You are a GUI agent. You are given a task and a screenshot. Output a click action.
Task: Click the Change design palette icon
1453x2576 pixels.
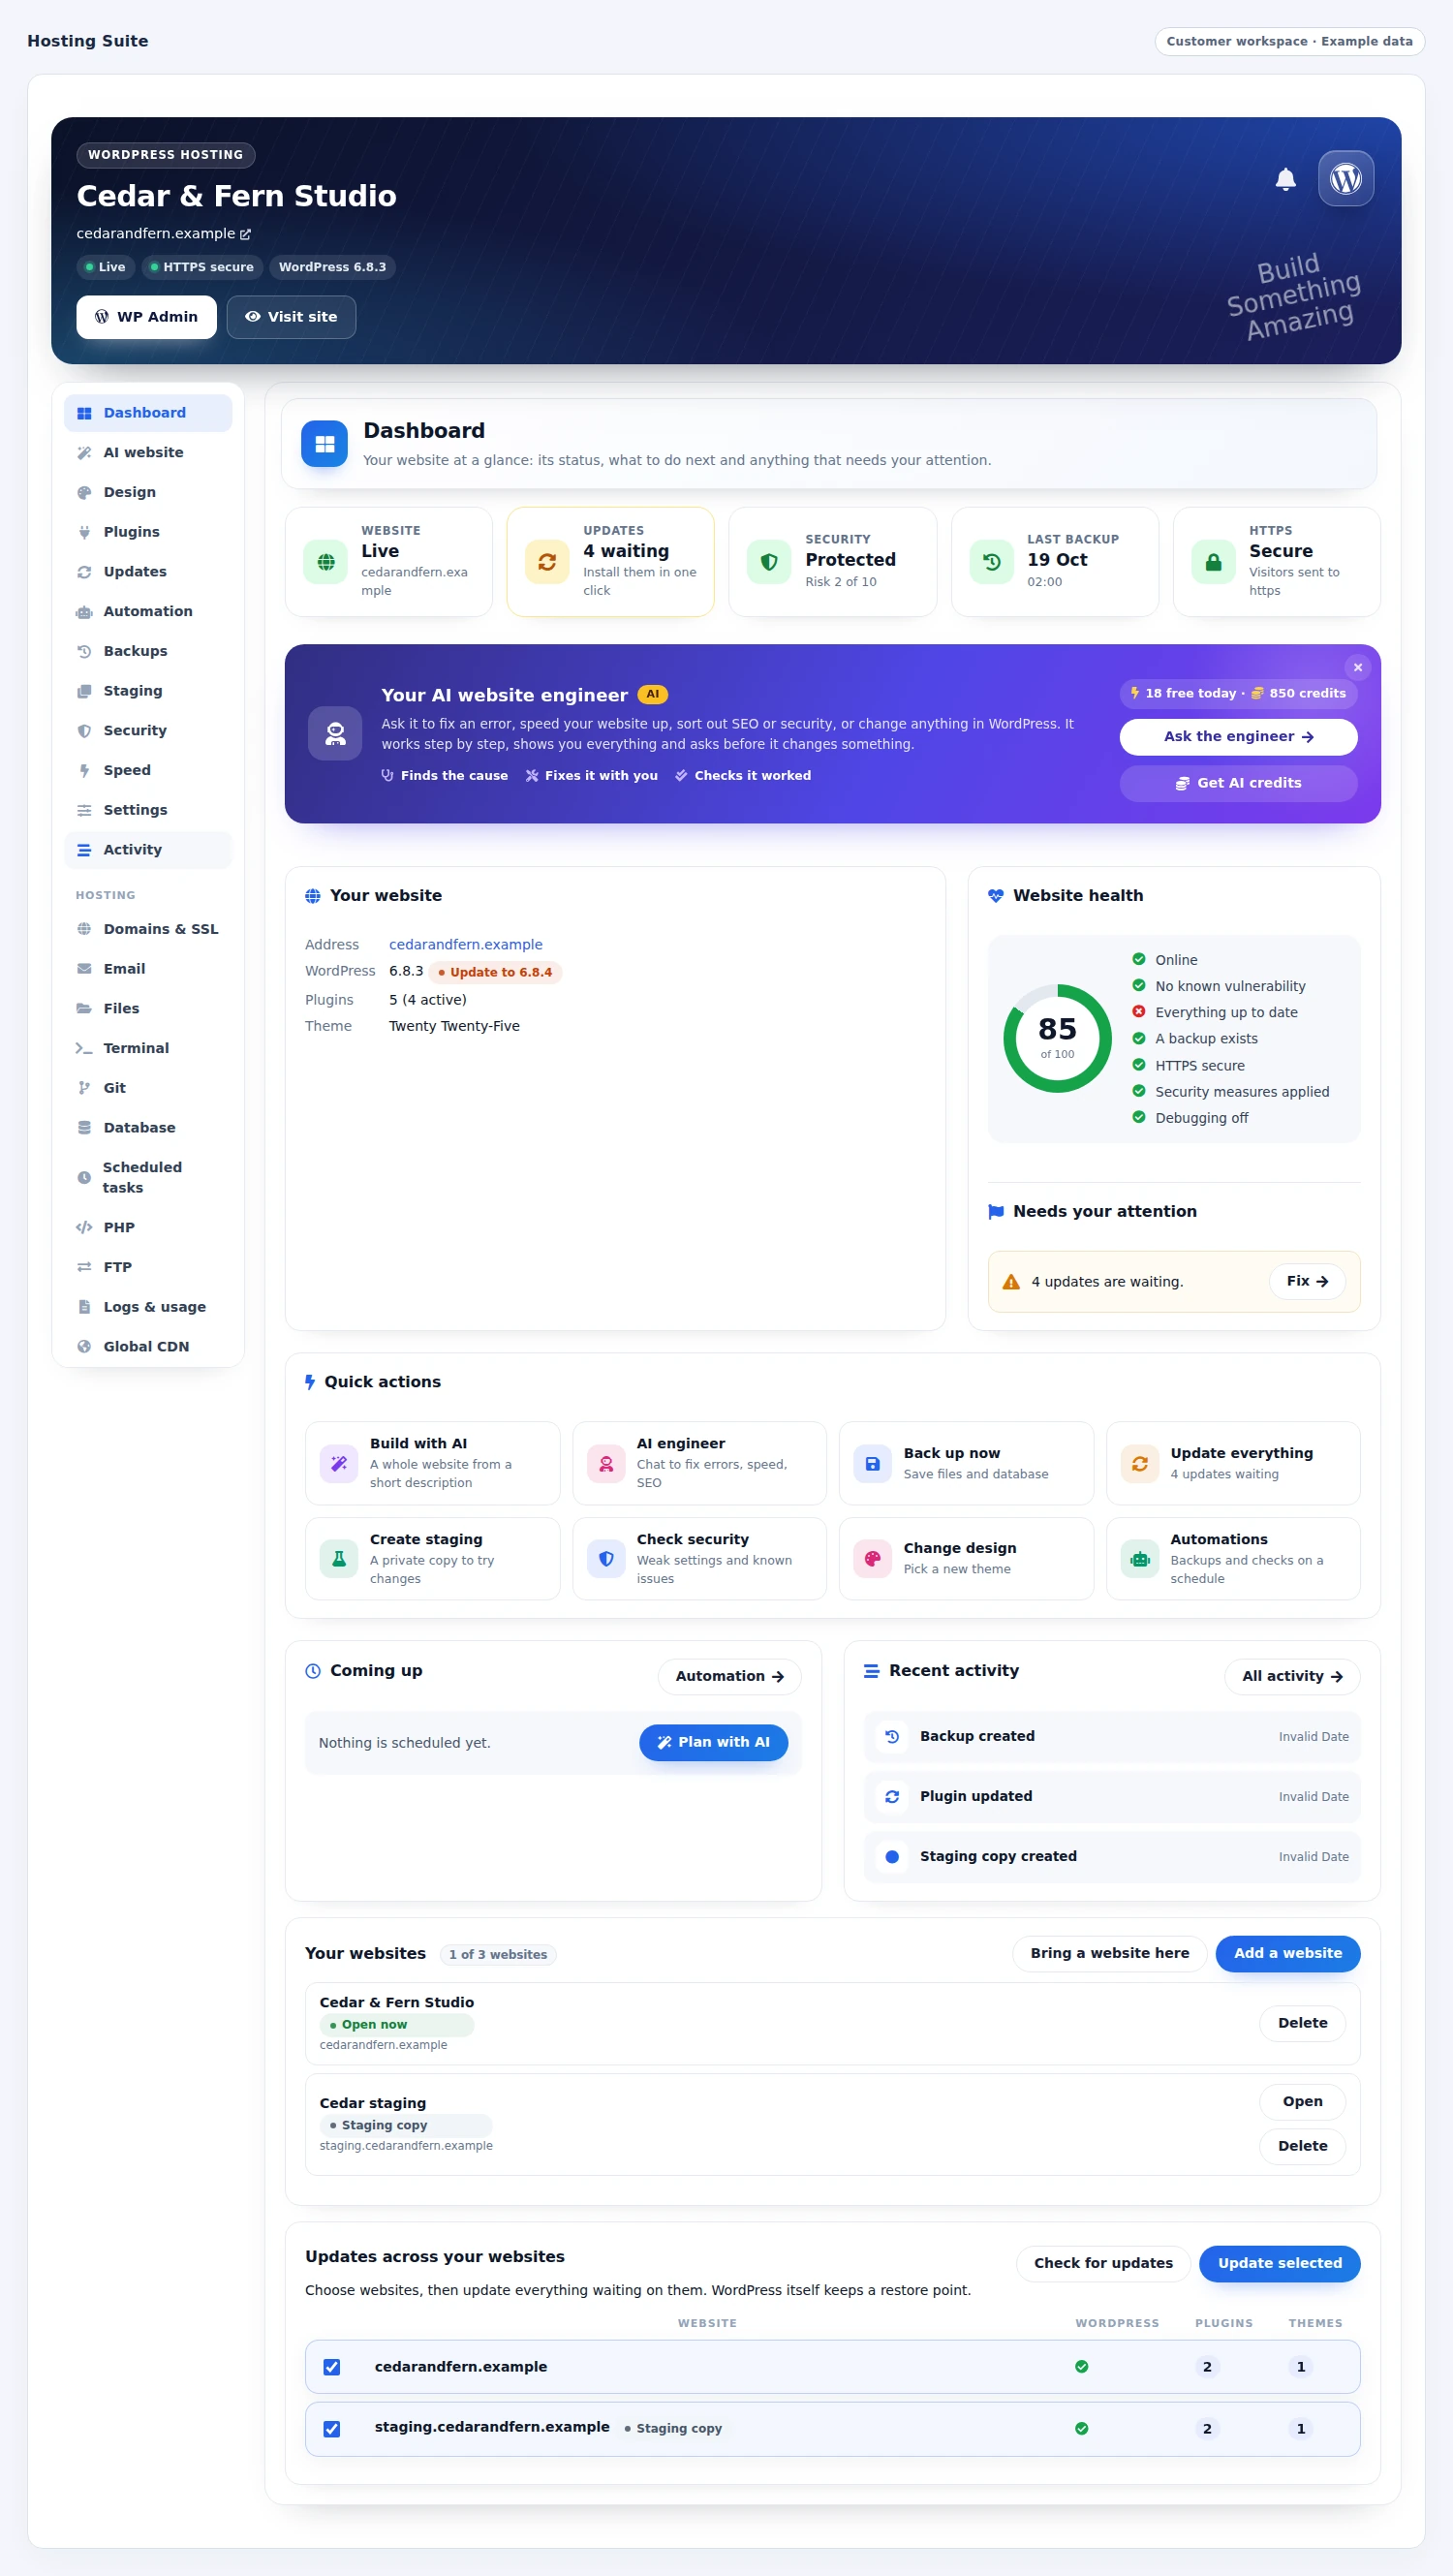[872, 1559]
